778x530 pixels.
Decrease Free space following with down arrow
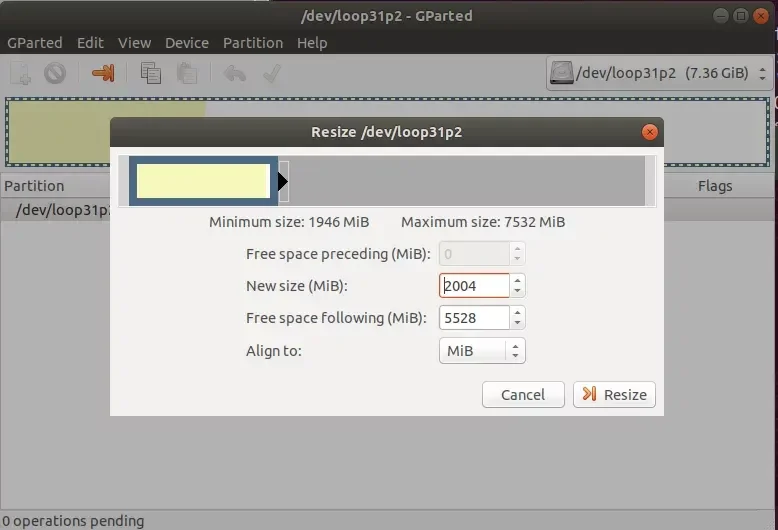coord(518,323)
